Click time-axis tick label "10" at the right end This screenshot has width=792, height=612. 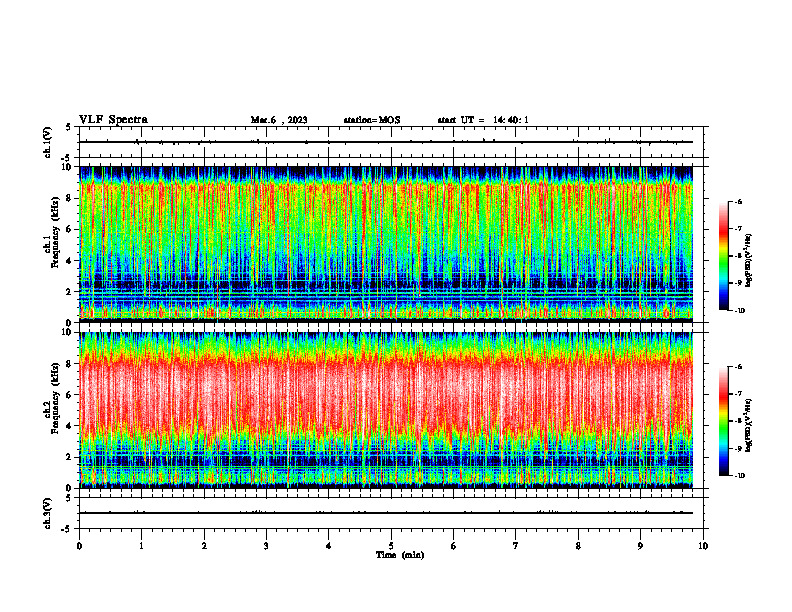703,546
